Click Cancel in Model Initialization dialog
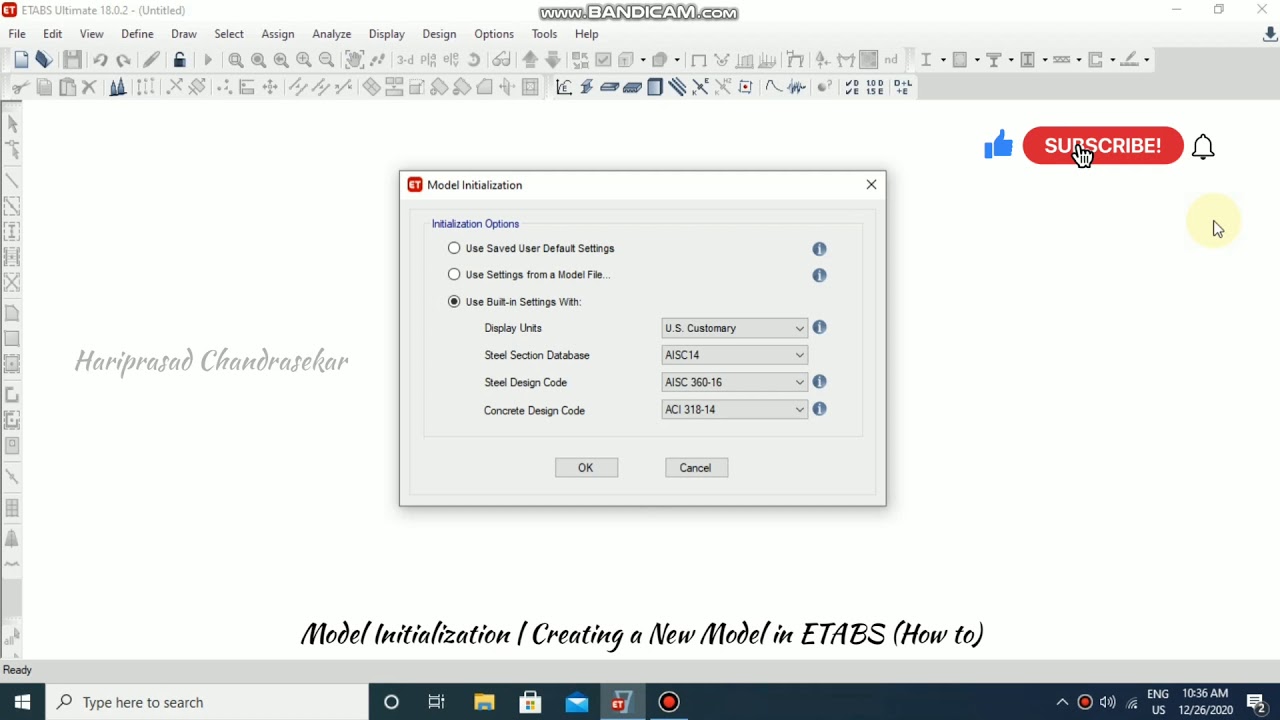1280x720 pixels. coord(696,468)
